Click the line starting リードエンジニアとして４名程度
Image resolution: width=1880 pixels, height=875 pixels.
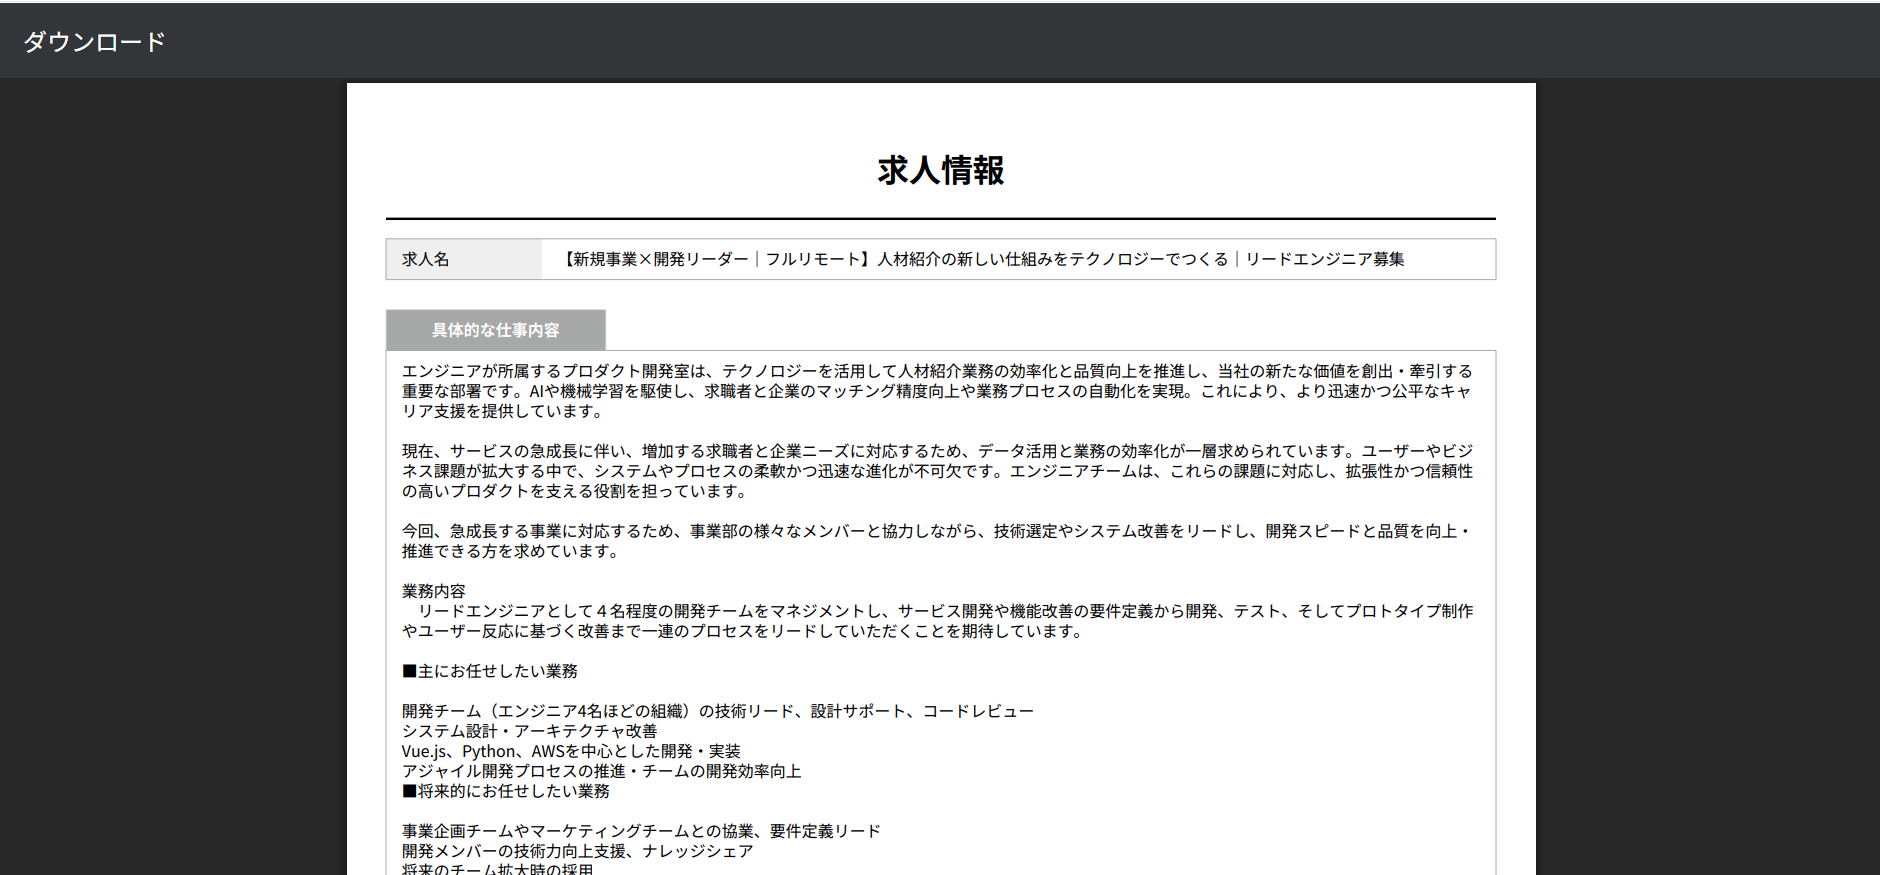point(938,621)
